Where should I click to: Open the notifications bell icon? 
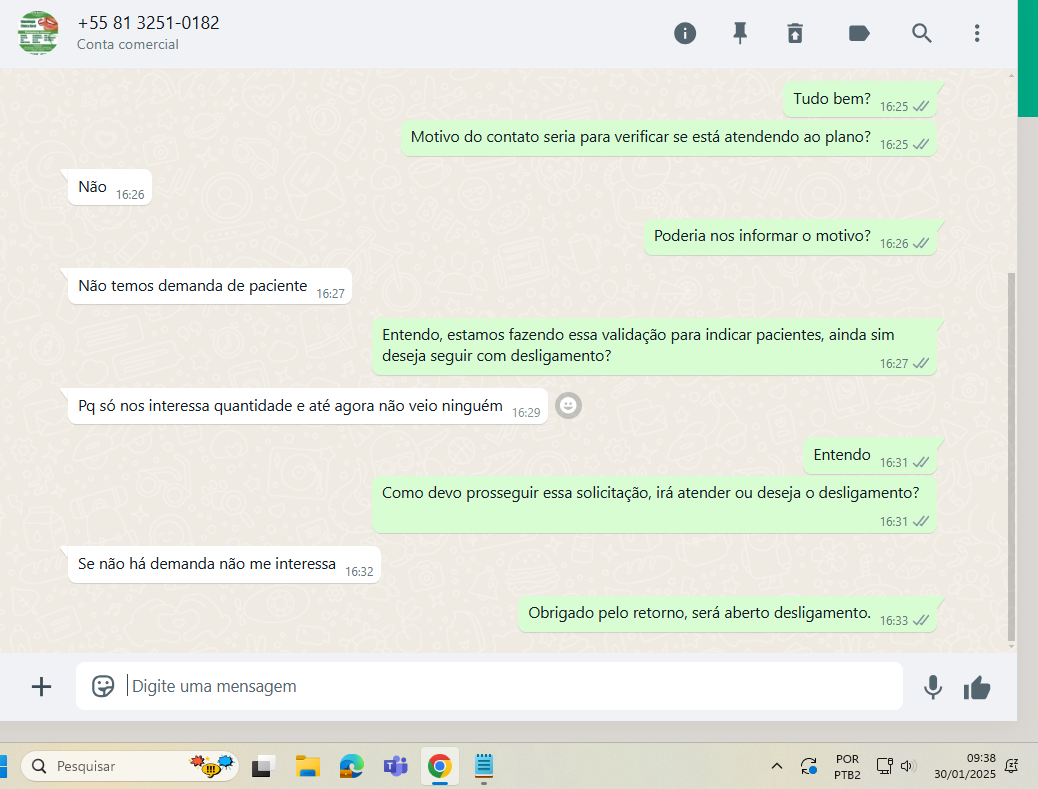pyautogui.click(x=1011, y=766)
